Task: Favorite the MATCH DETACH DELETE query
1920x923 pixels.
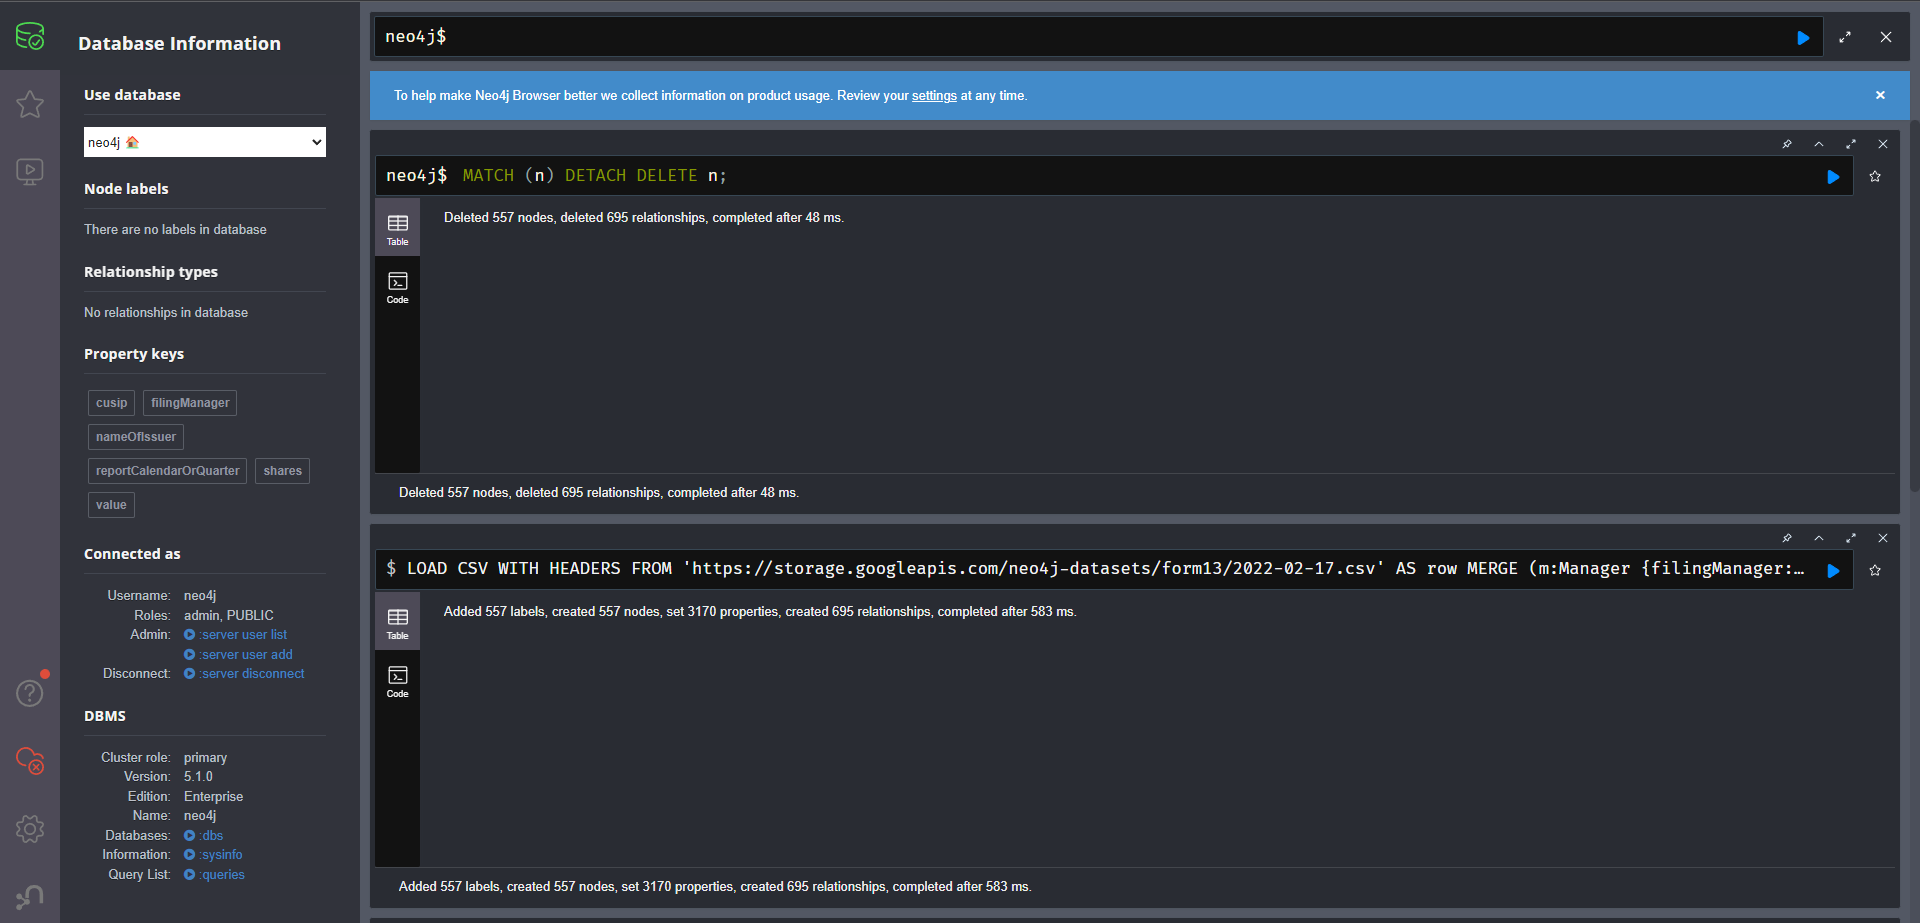Action: pos(1875,176)
